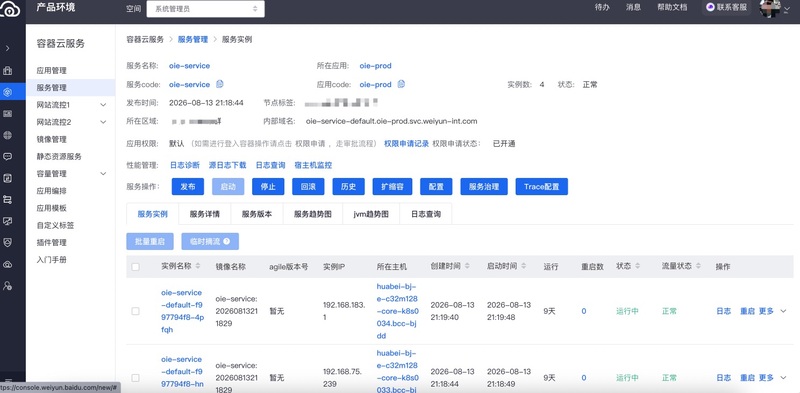The height and width of the screenshot is (393, 800).
Task: Expand the 网站流控1 menu
Action: click(103, 105)
